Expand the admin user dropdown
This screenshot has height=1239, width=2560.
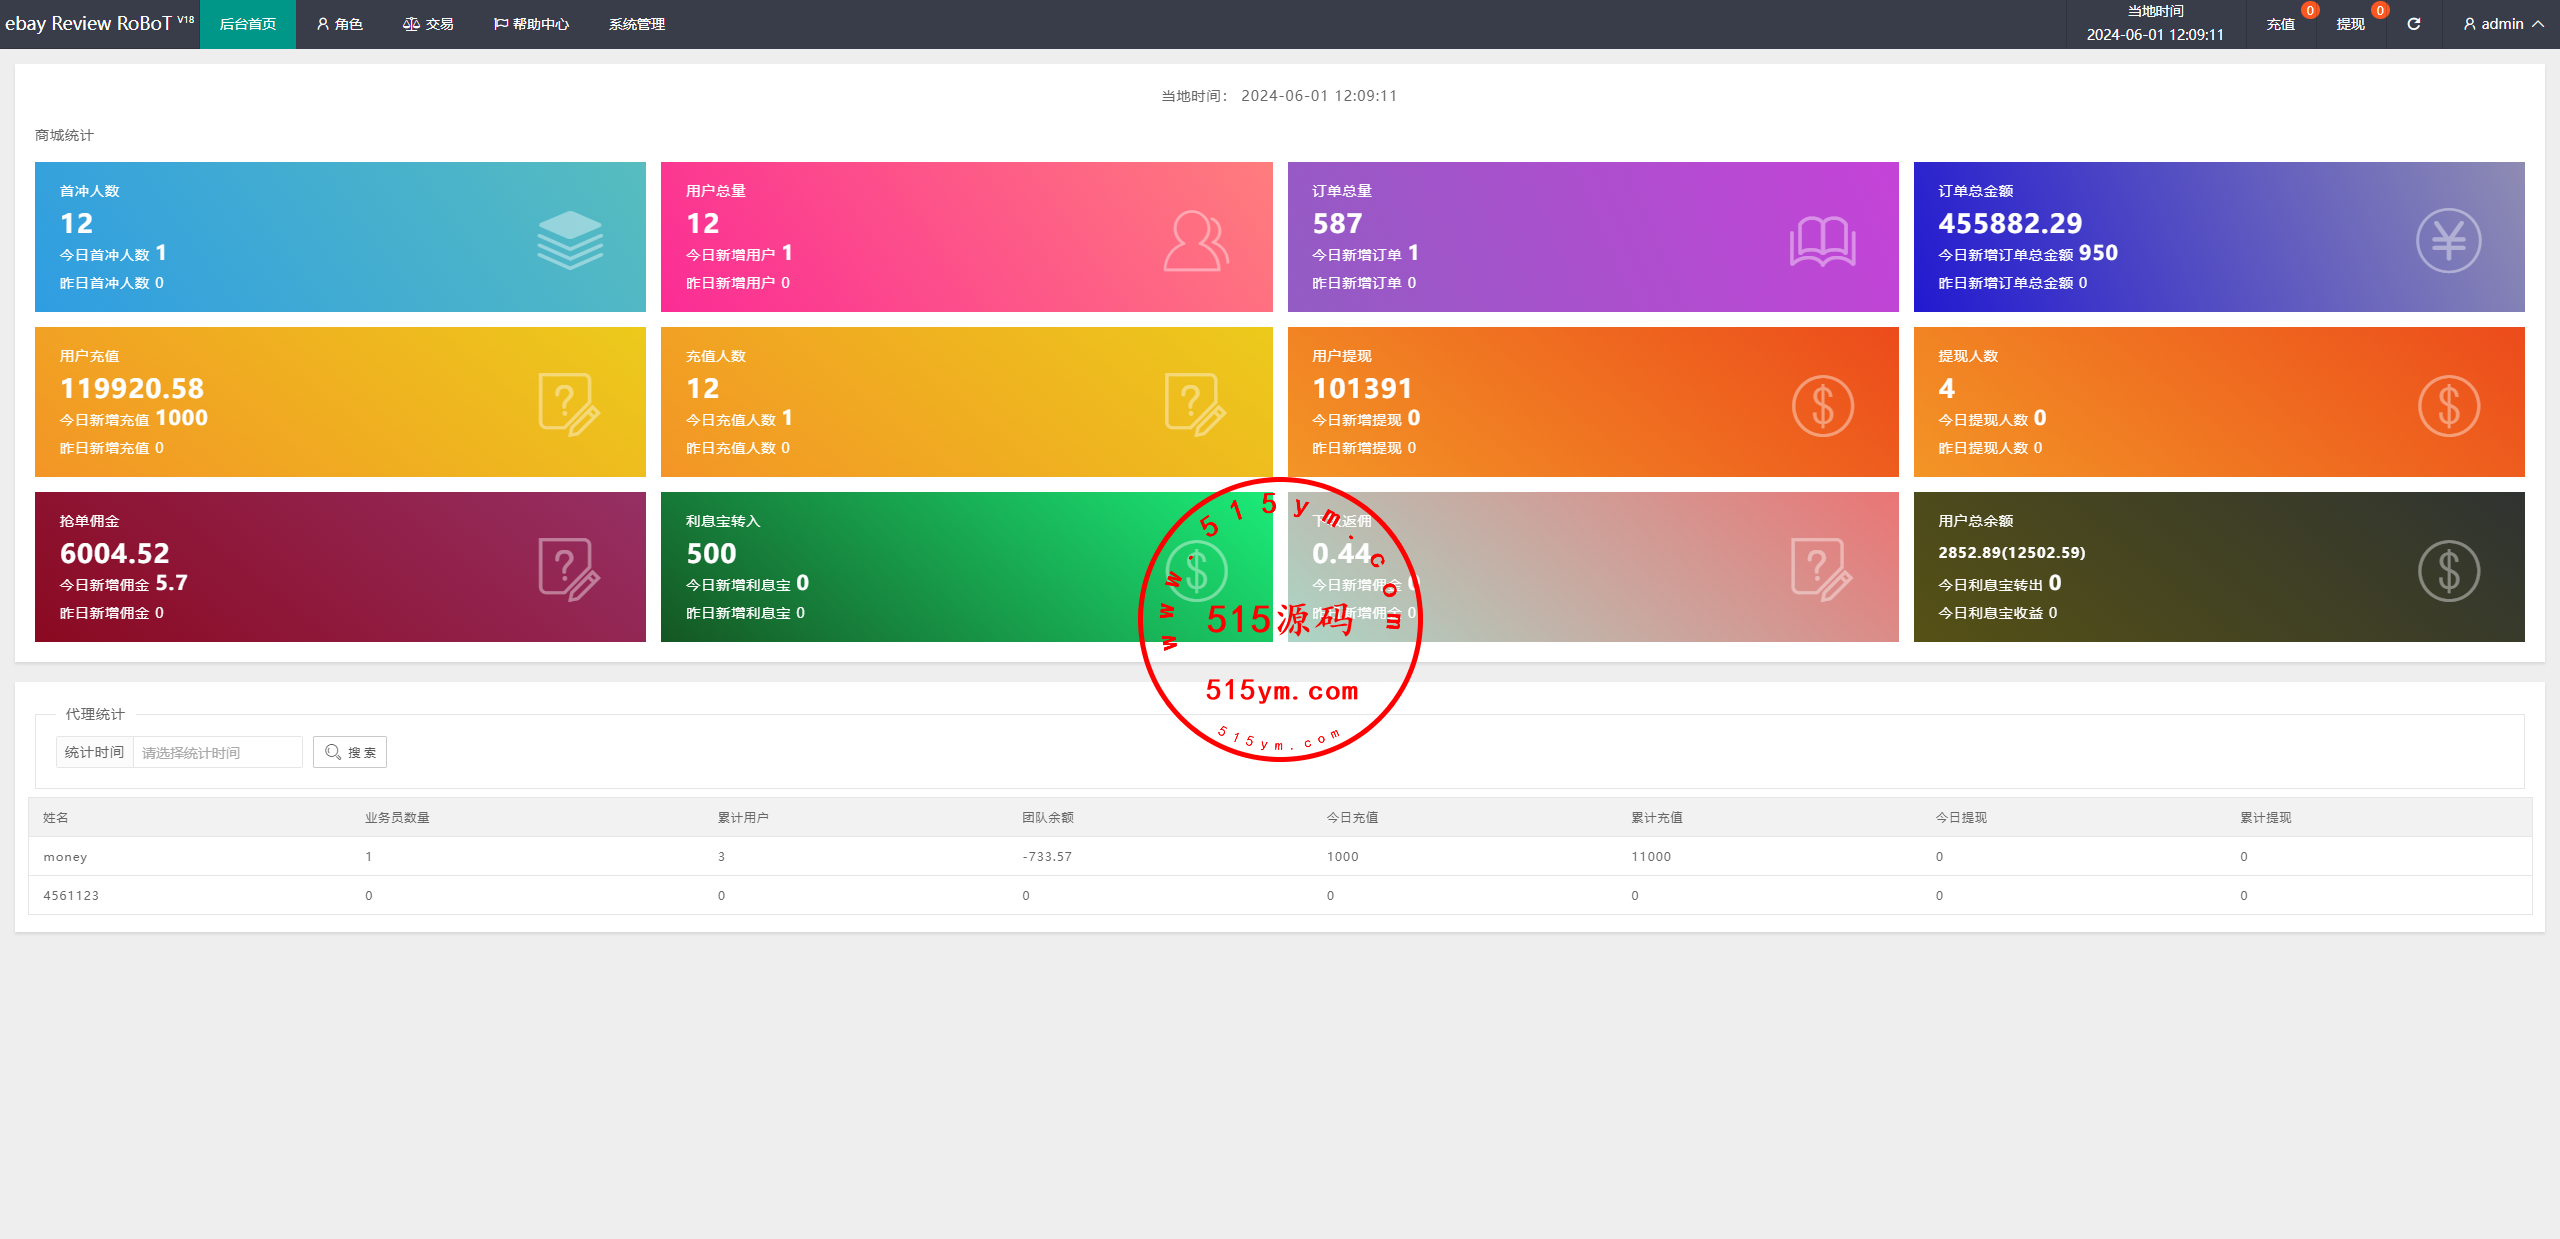click(2503, 24)
